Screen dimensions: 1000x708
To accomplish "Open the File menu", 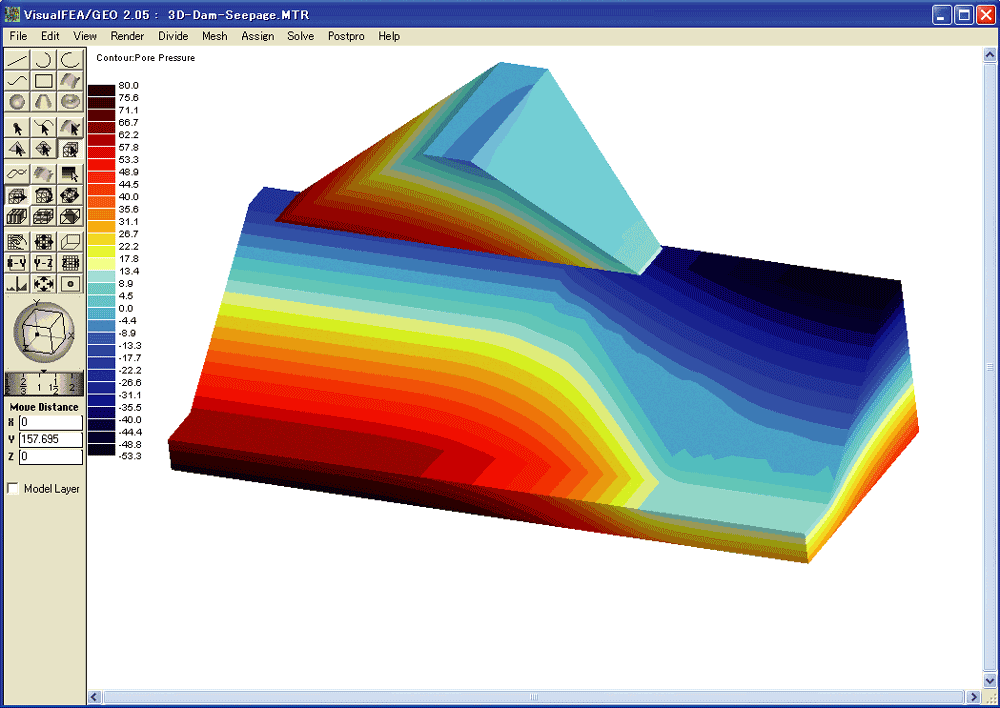I will 18,36.
